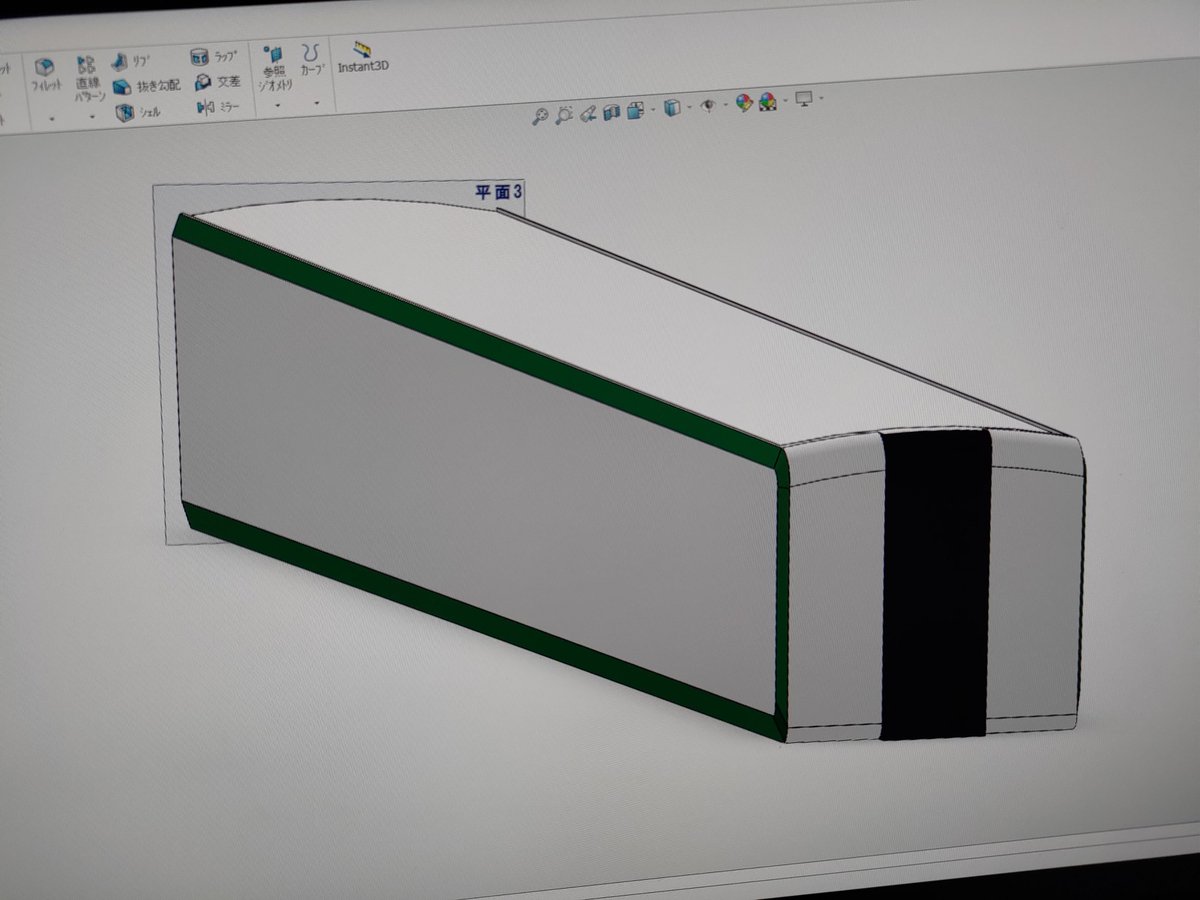This screenshot has height=900, width=1200.
Task: Choose Display Style cube icon
Action: [672, 107]
